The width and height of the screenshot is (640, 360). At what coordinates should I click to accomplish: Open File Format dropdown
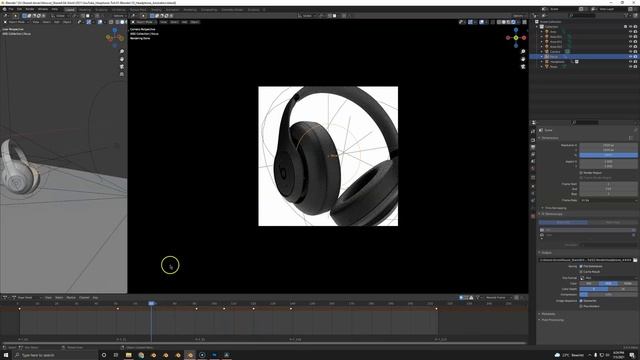tap(608, 278)
